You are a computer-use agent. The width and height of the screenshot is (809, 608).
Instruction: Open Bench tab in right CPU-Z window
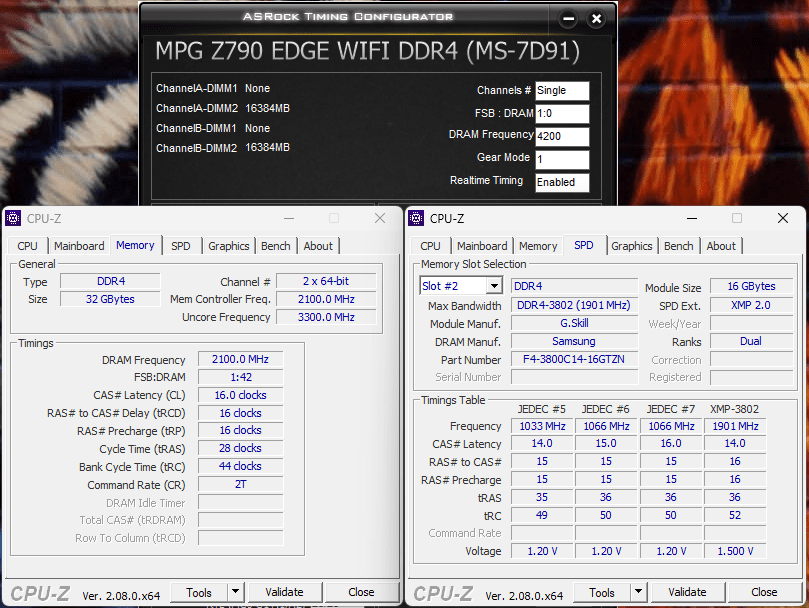[678, 246]
